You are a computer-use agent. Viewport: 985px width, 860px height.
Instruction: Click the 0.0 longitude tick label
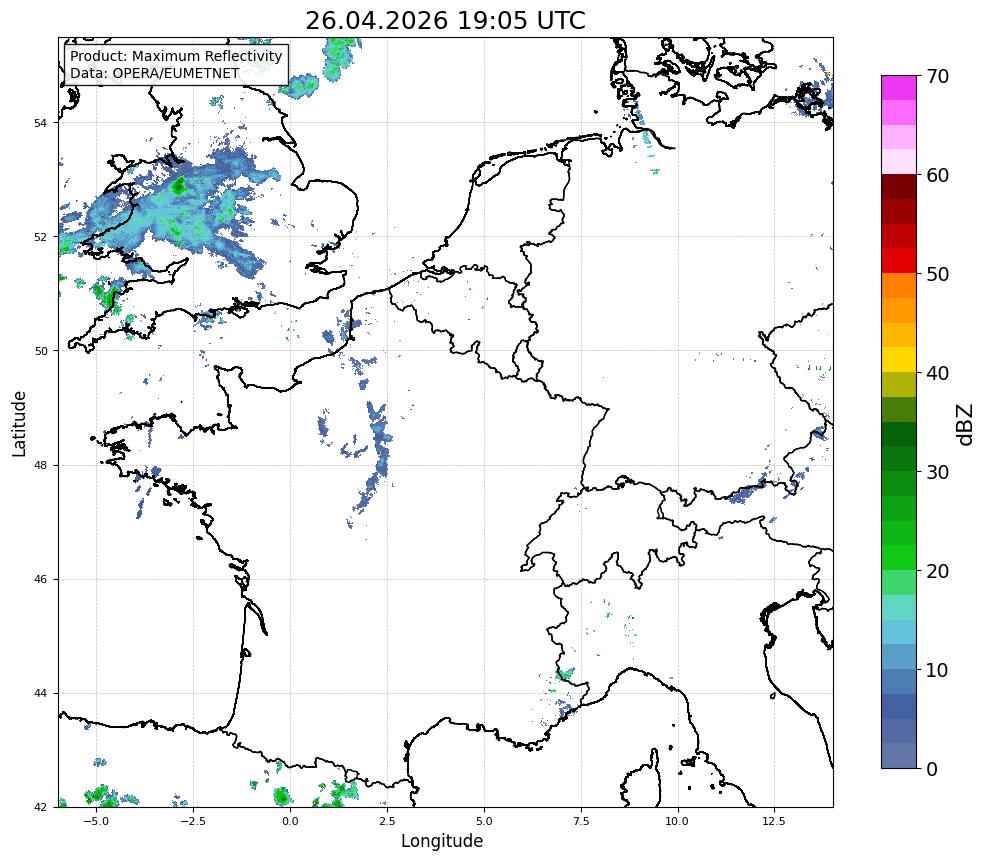click(x=290, y=821)
